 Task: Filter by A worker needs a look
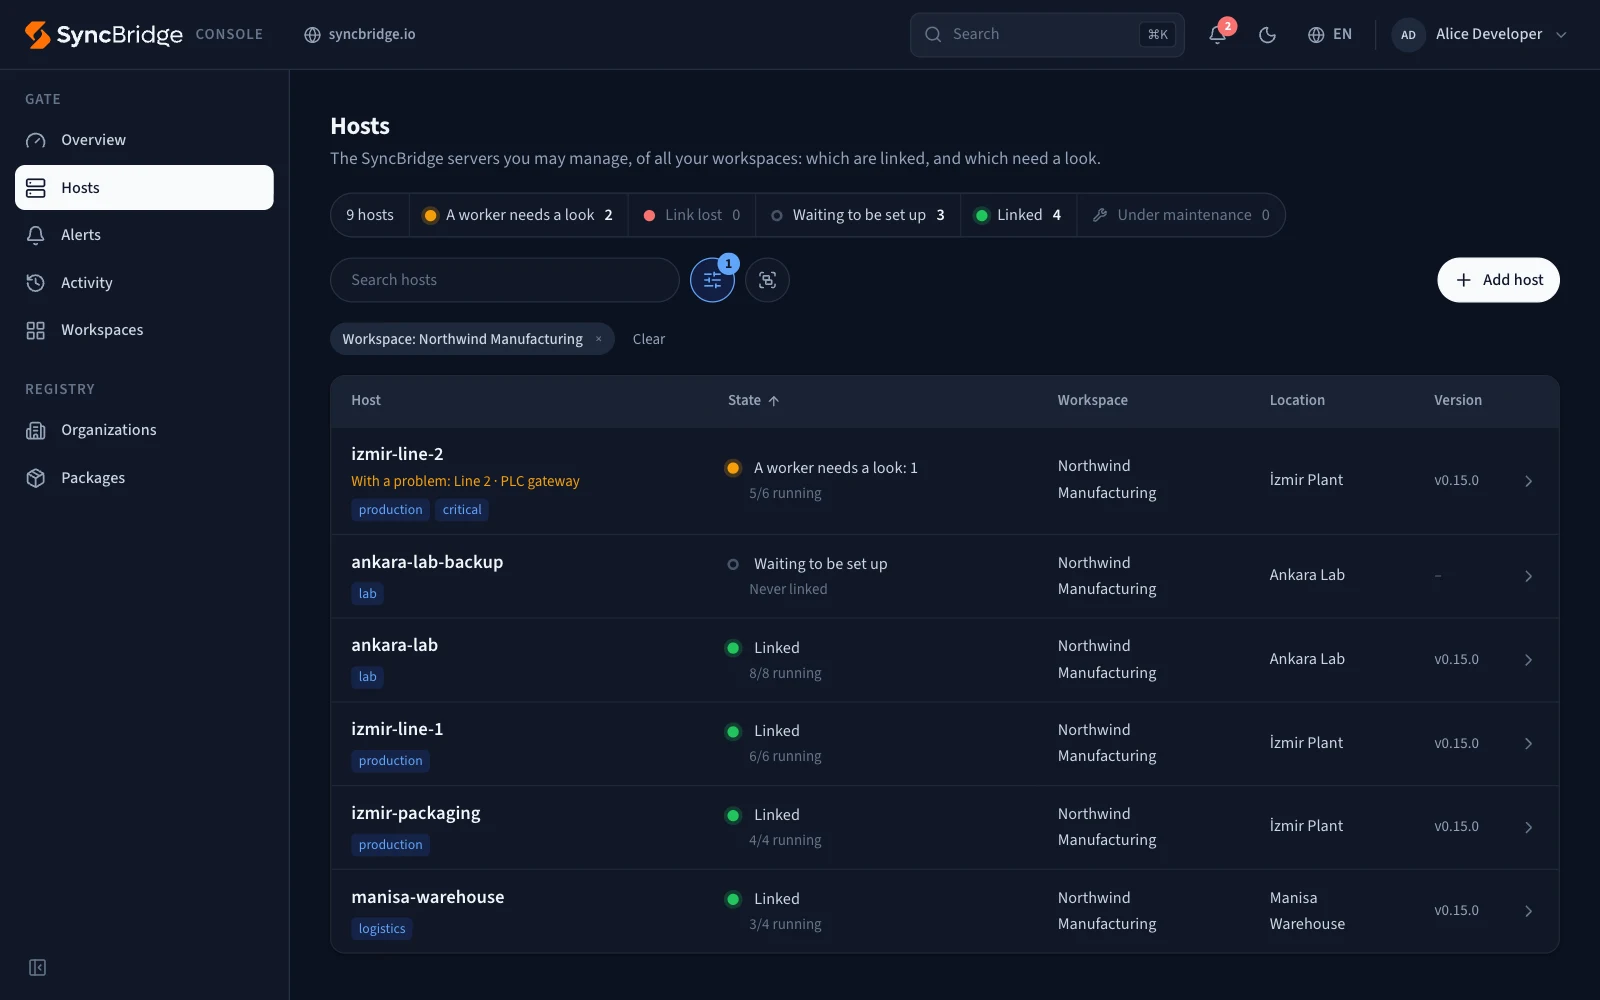519,215
